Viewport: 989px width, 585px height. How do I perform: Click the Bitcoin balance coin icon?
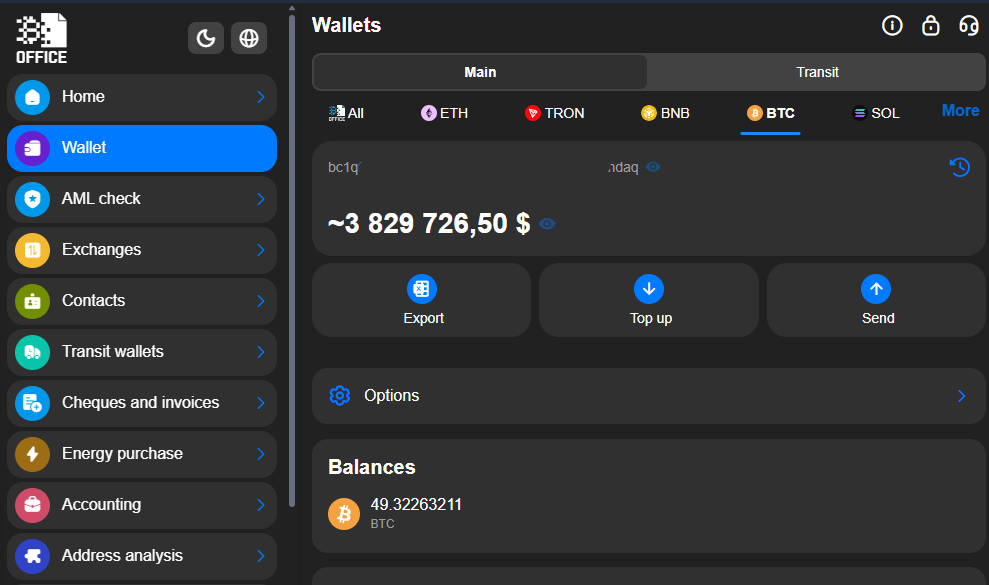(x=344, y=514)
